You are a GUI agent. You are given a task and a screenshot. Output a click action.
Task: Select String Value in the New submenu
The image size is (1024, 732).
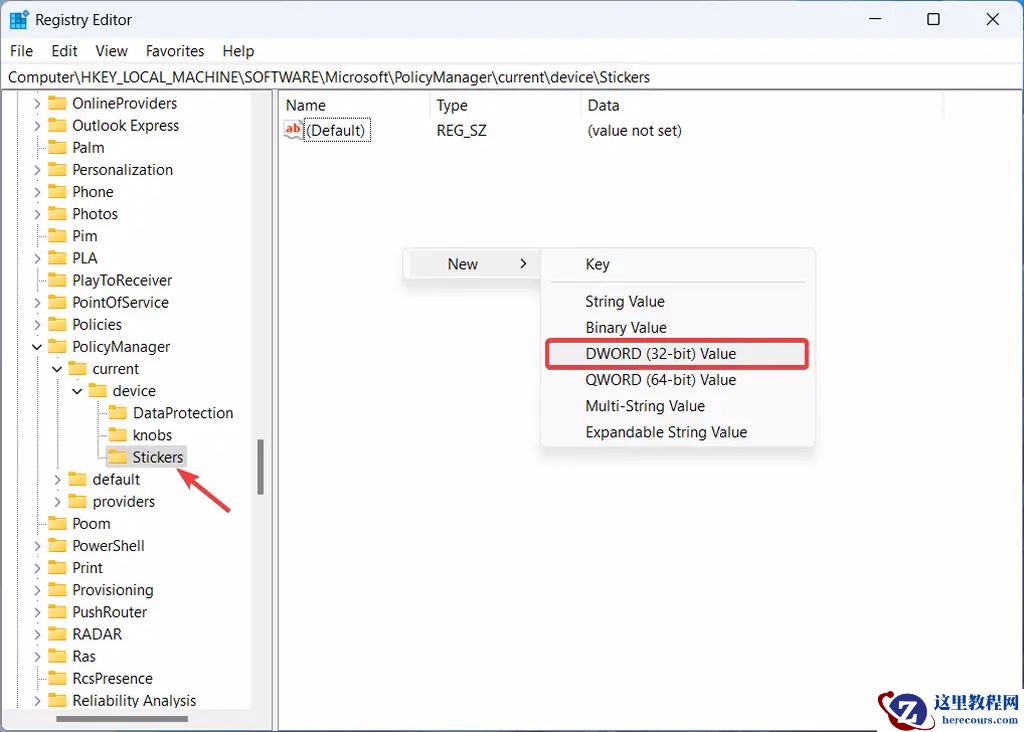[624, 301]
